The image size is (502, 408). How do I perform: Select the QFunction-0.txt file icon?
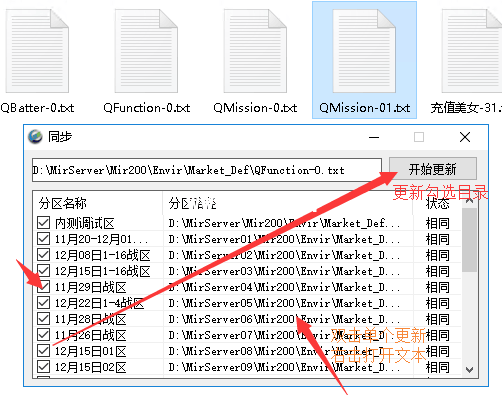(146, 51)
